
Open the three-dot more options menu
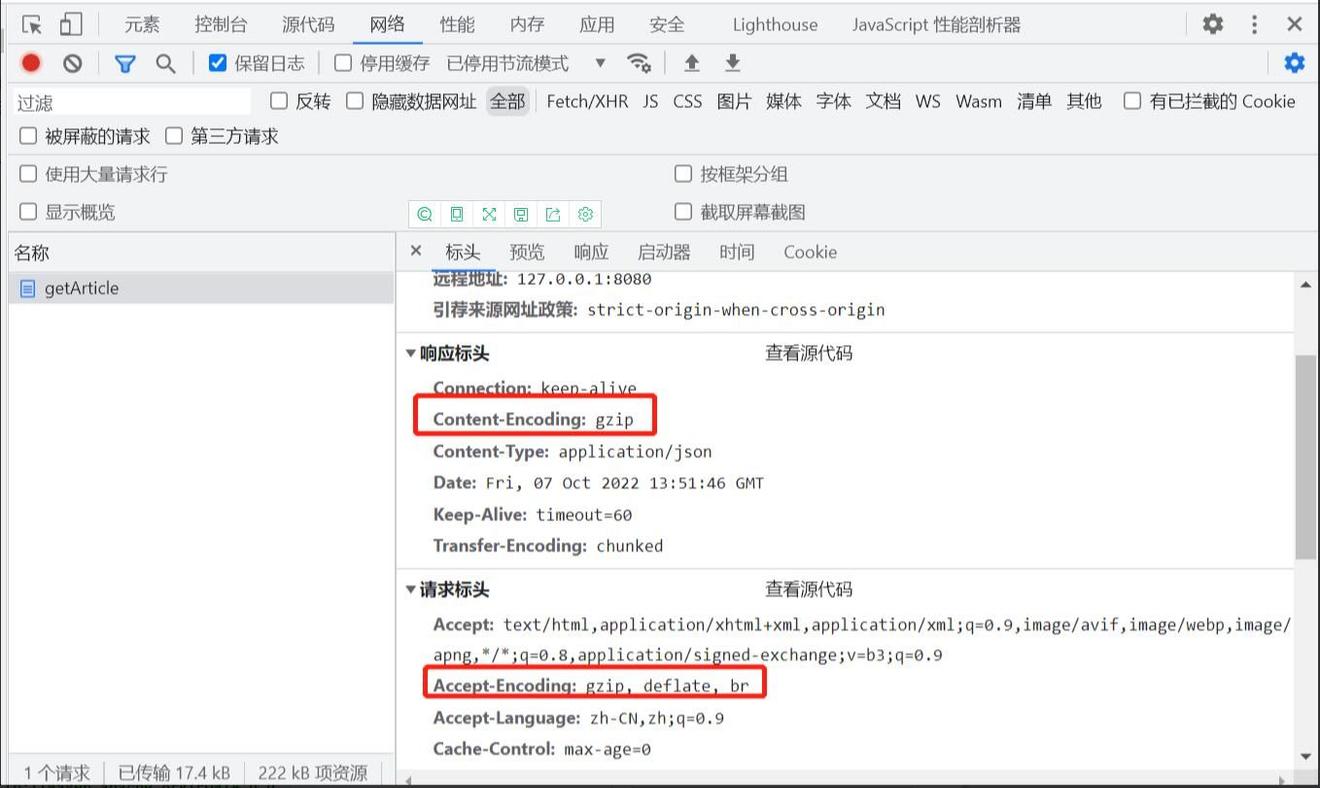(1254, 24)
